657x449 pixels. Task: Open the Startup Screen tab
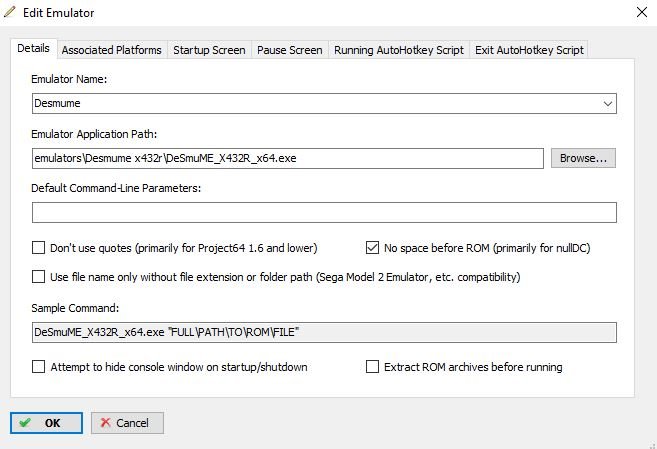pyautogui.click(x=209, y=50)
